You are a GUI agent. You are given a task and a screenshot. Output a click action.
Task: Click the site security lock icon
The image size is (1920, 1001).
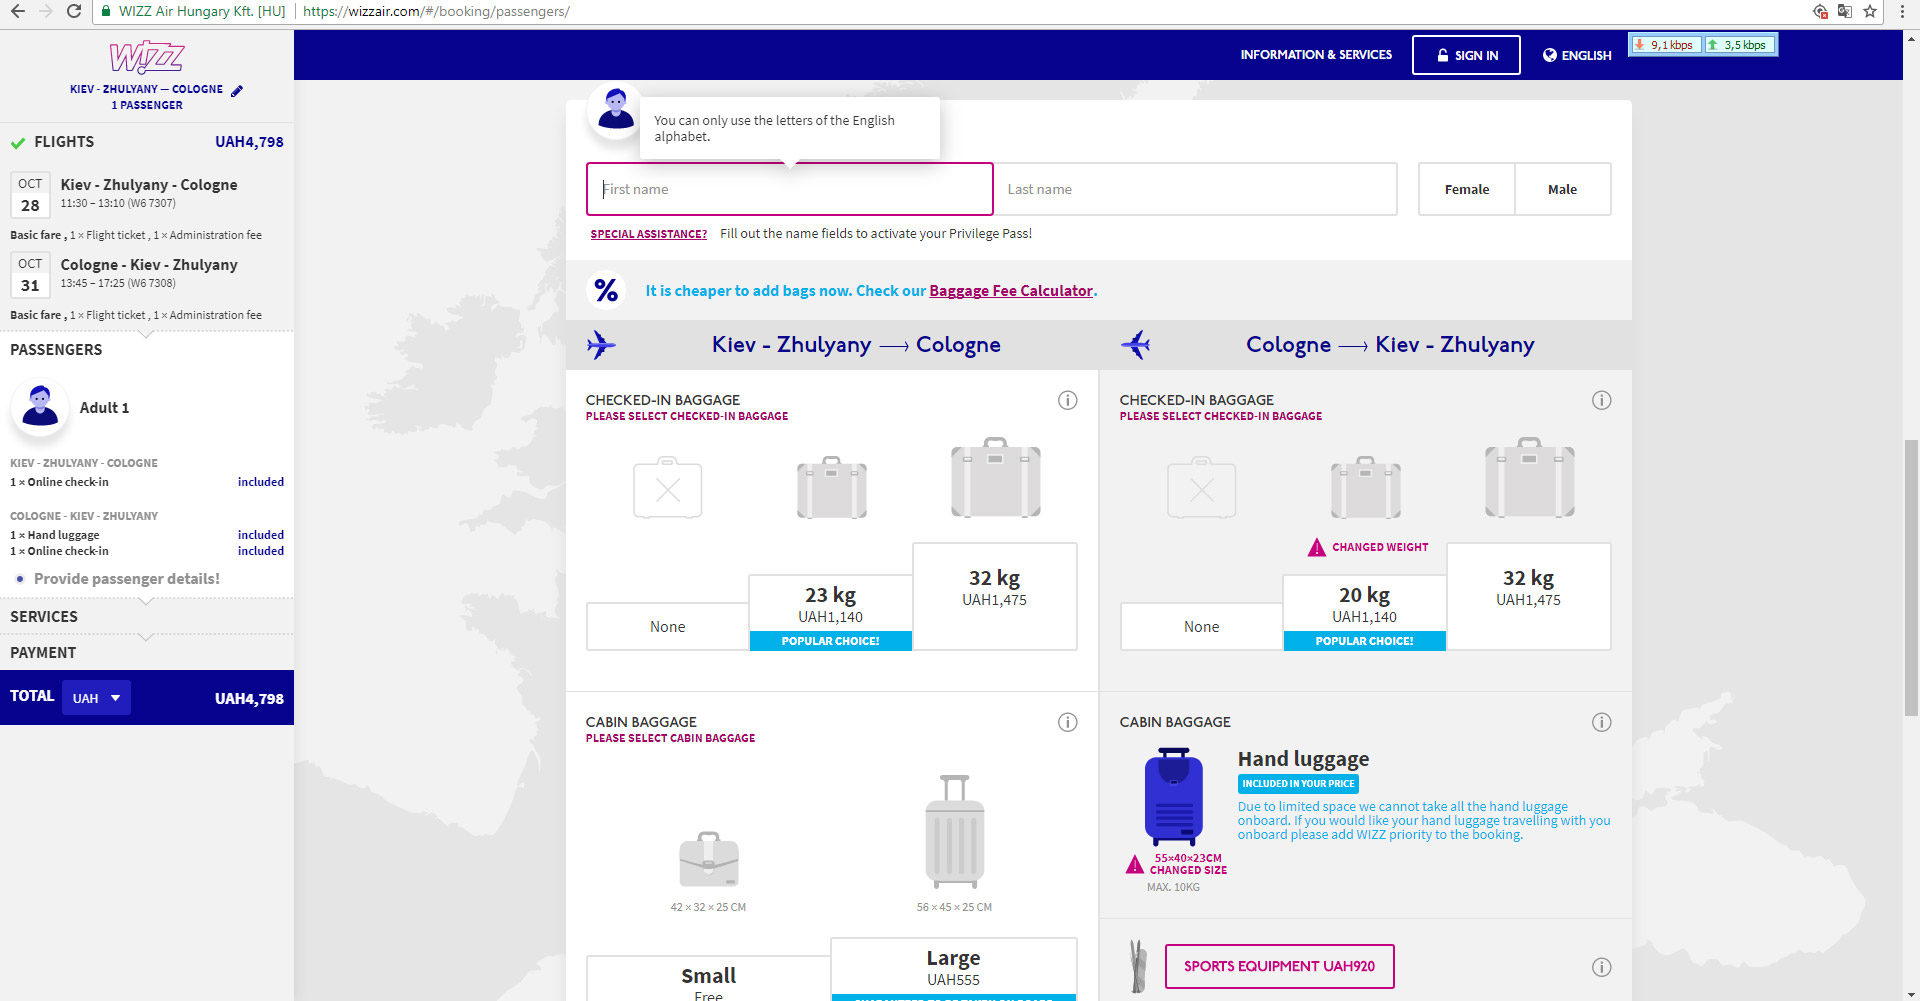[x=106, y=11]
